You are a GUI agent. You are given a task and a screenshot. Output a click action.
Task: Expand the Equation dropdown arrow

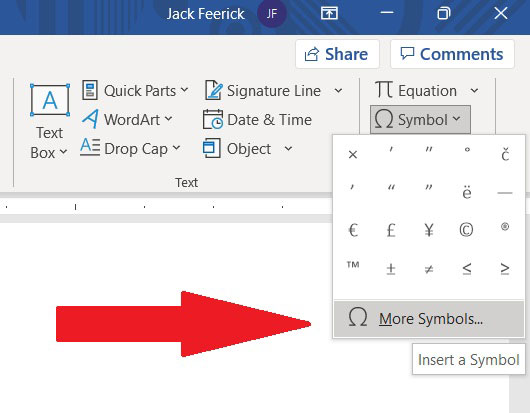pyautogui.click(x=475, y=91)
